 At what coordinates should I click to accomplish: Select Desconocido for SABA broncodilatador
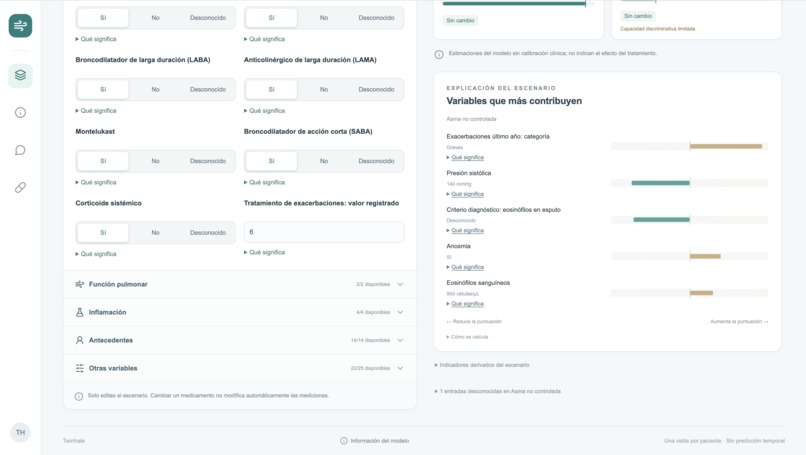pyautogui.click(x=376, y=161)
